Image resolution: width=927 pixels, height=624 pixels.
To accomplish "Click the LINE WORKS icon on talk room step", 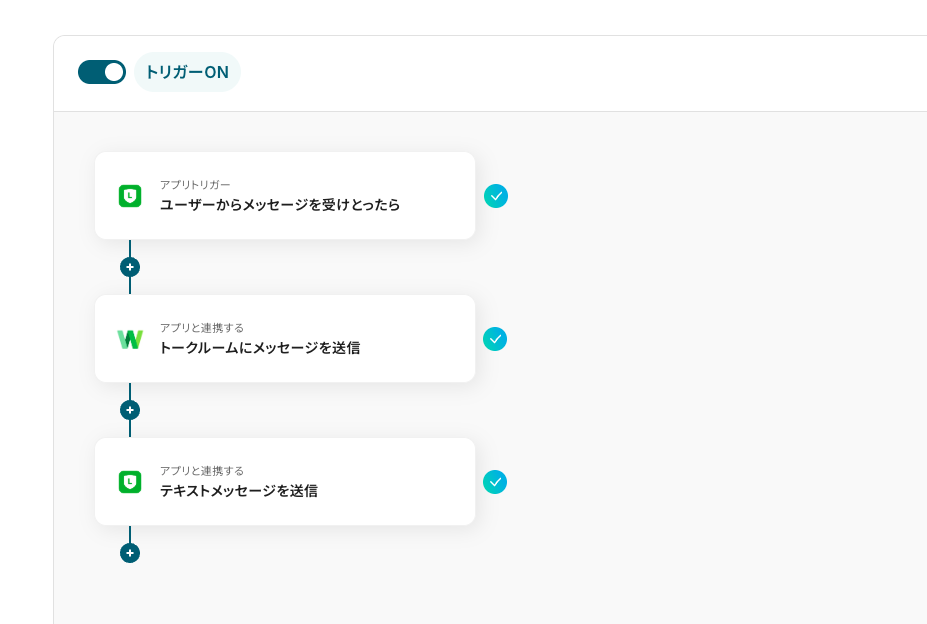I will [x=130, y=339].
